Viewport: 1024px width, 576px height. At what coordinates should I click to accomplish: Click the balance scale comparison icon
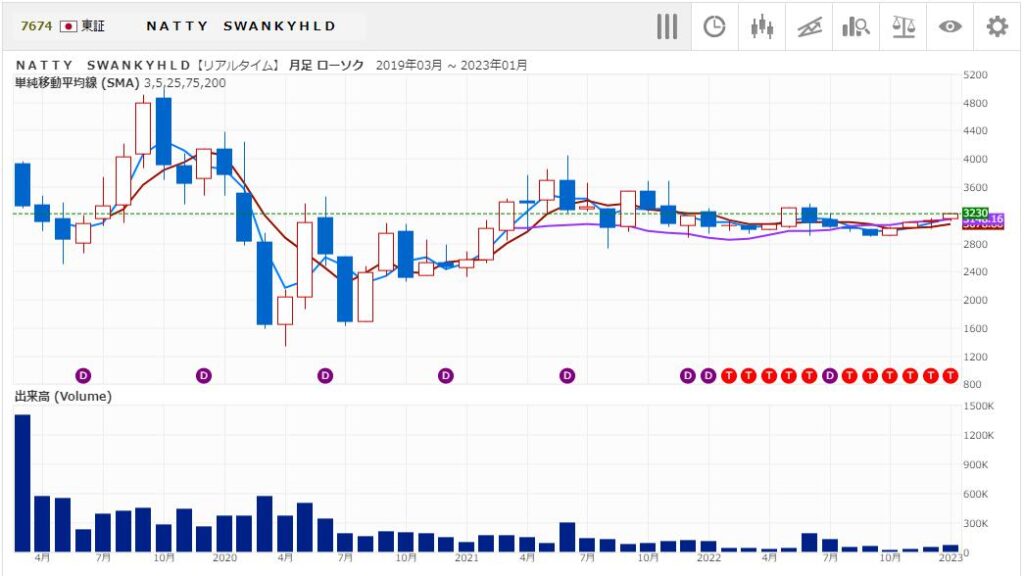point(903,27)
